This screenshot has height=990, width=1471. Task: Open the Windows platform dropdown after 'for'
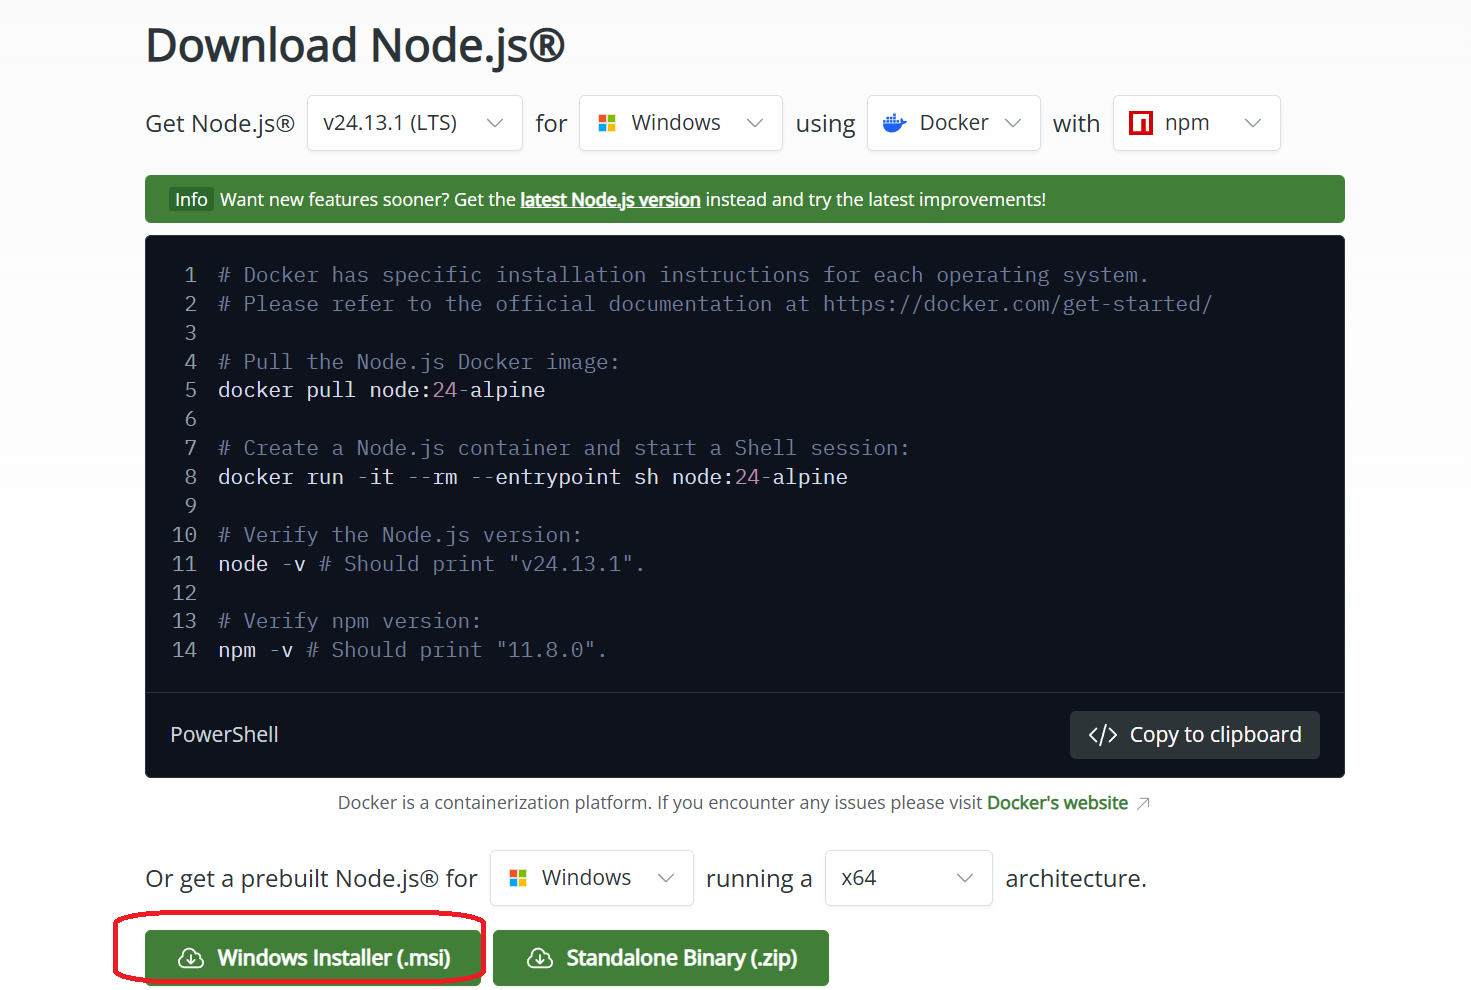680,123
